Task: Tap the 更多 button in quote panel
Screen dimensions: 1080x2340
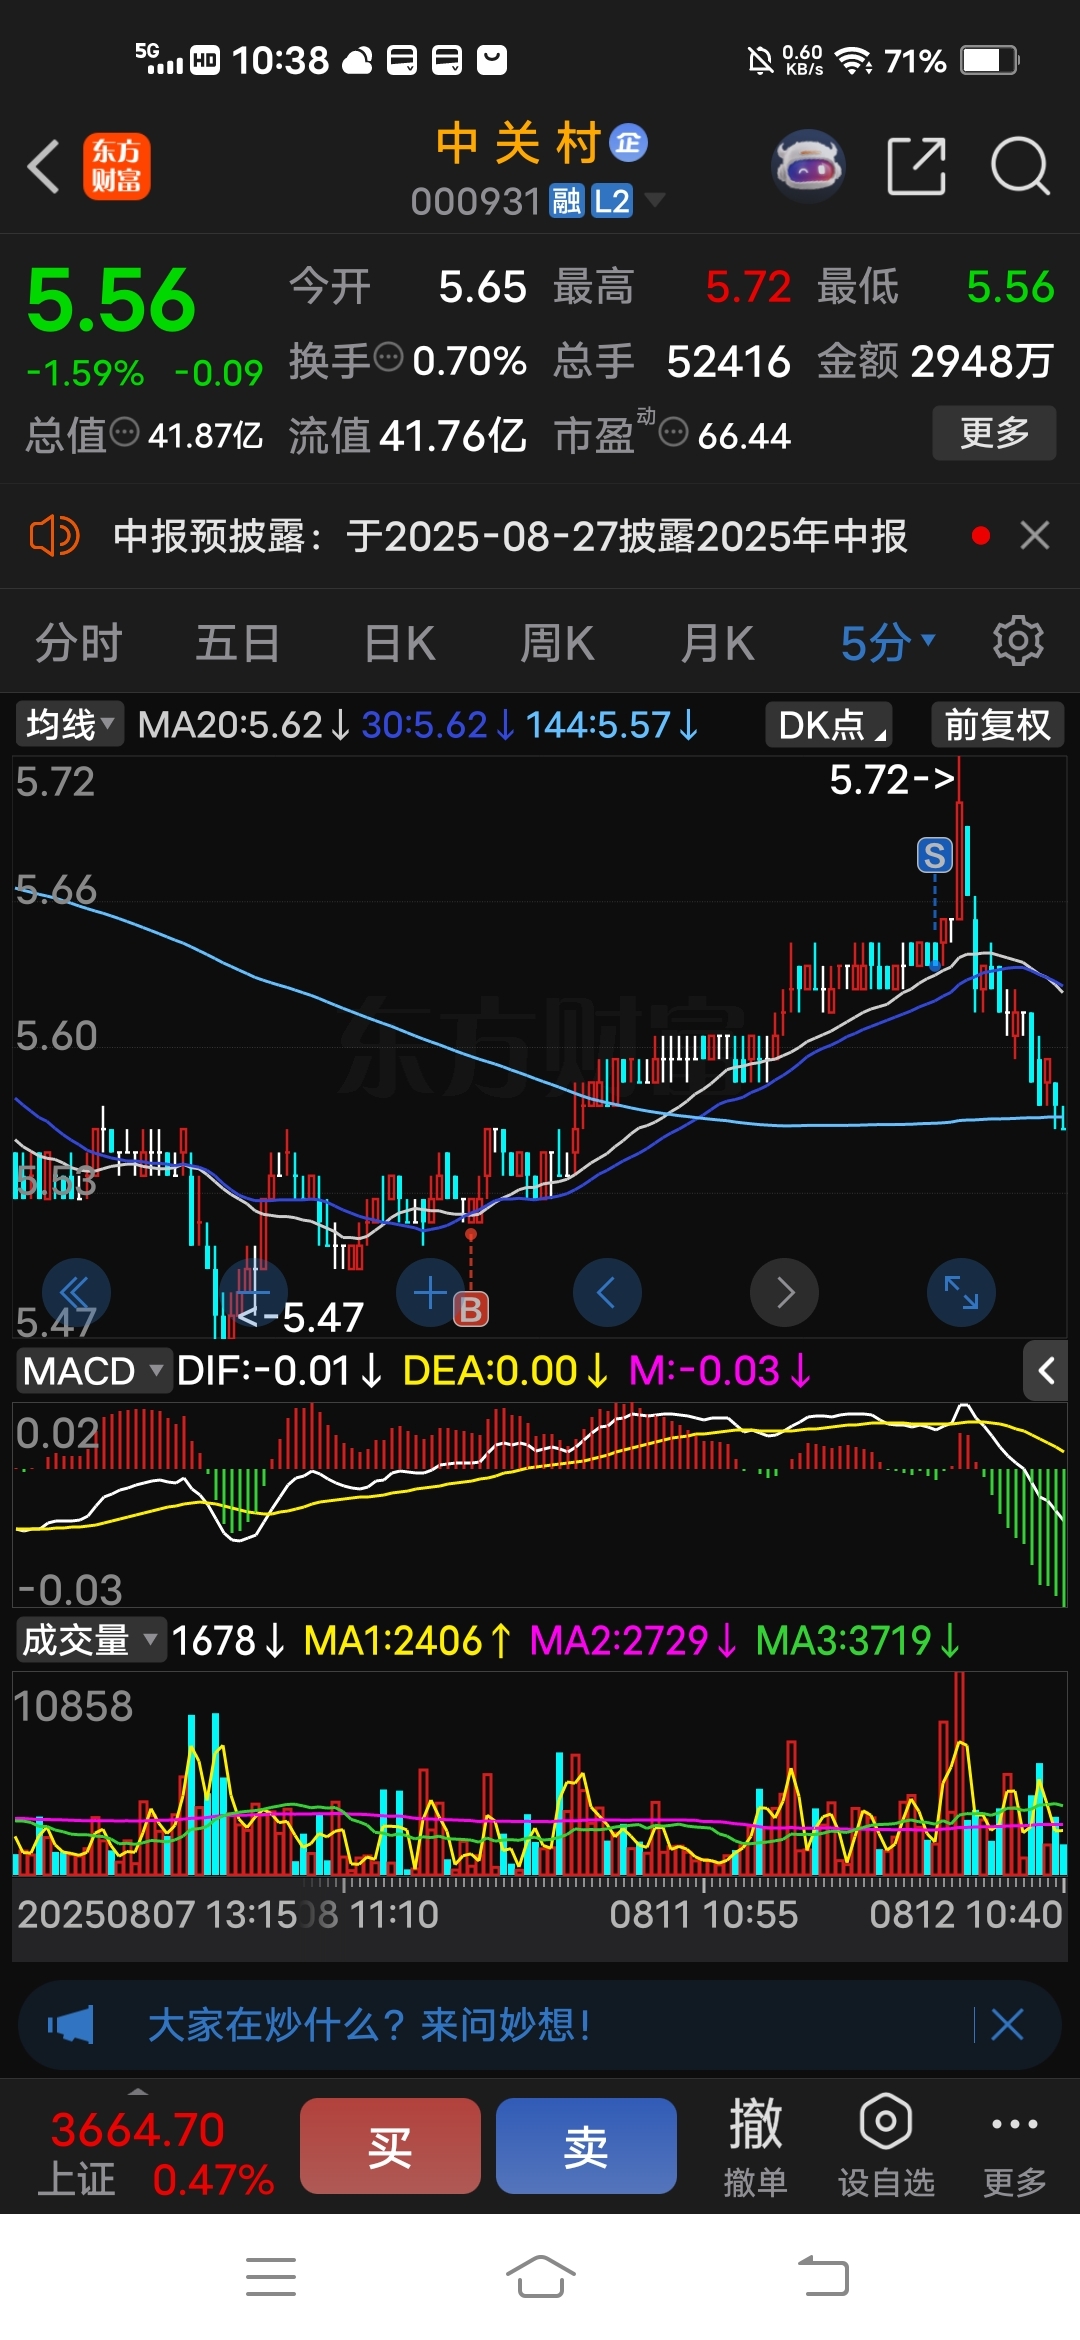Action: (994, 432)
